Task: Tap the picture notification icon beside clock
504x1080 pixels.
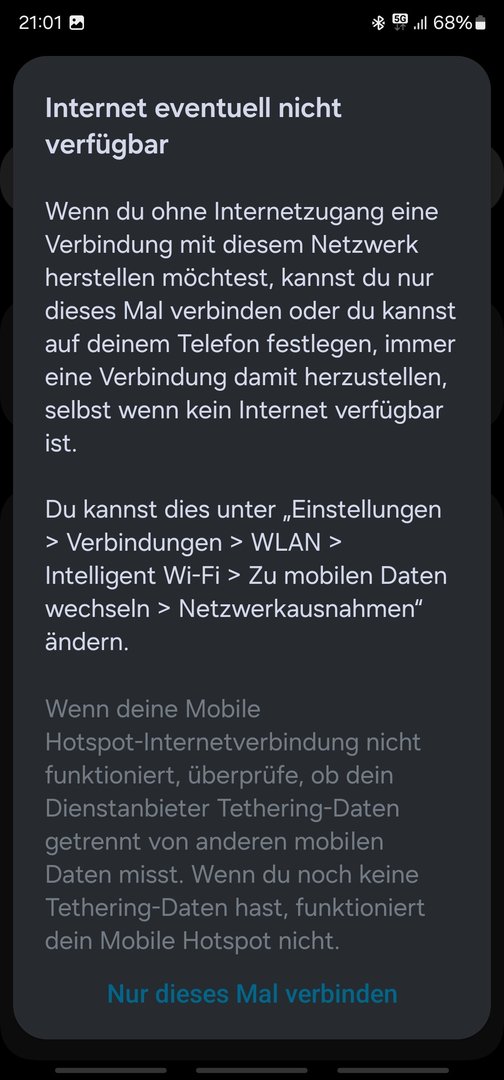Action: click(76, 23)
